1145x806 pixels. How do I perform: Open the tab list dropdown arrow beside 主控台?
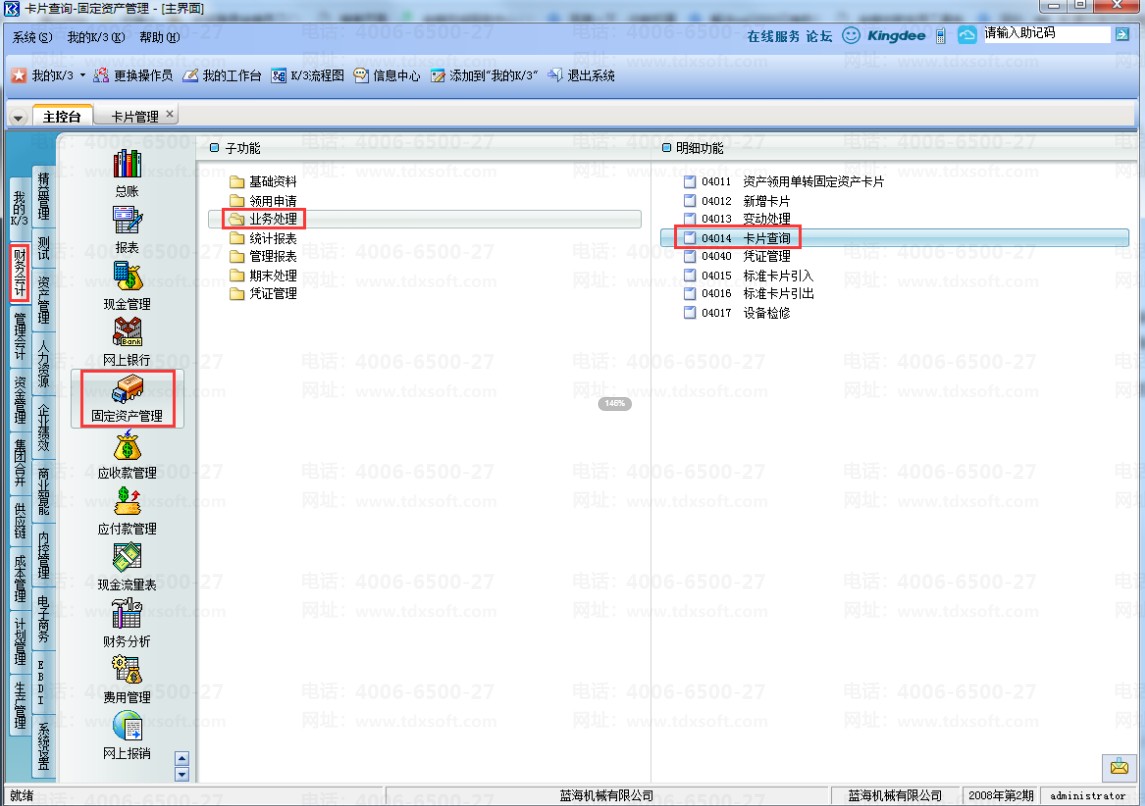click(x=18, y=117)
